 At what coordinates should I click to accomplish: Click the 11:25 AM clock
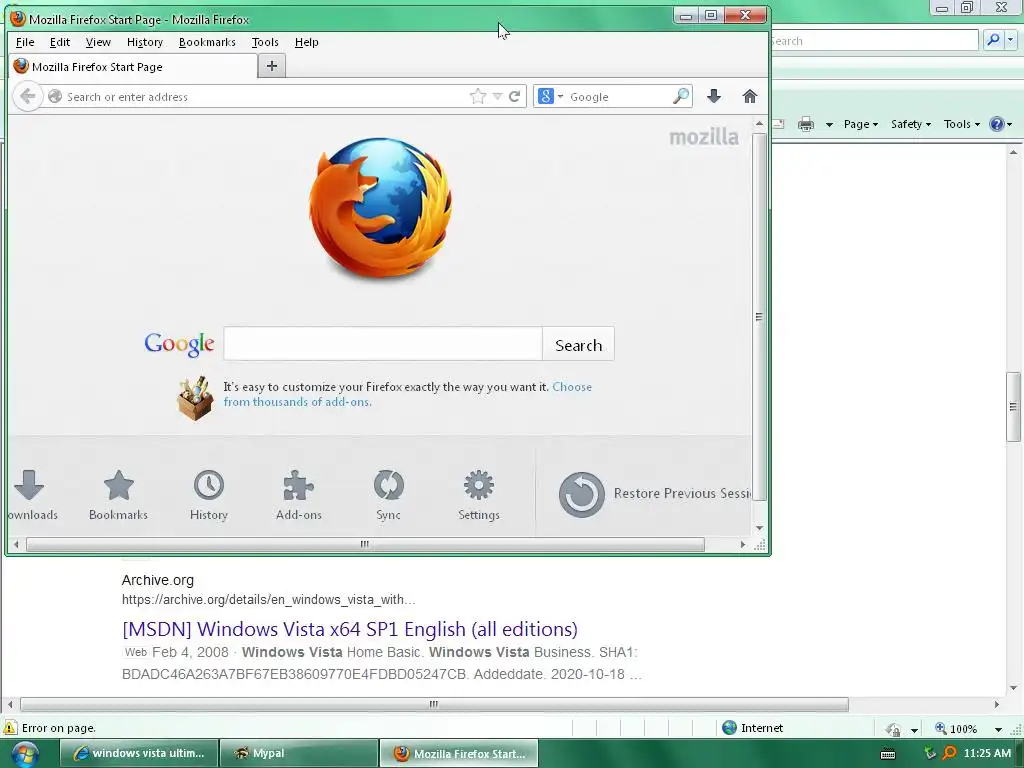(987, 753)
